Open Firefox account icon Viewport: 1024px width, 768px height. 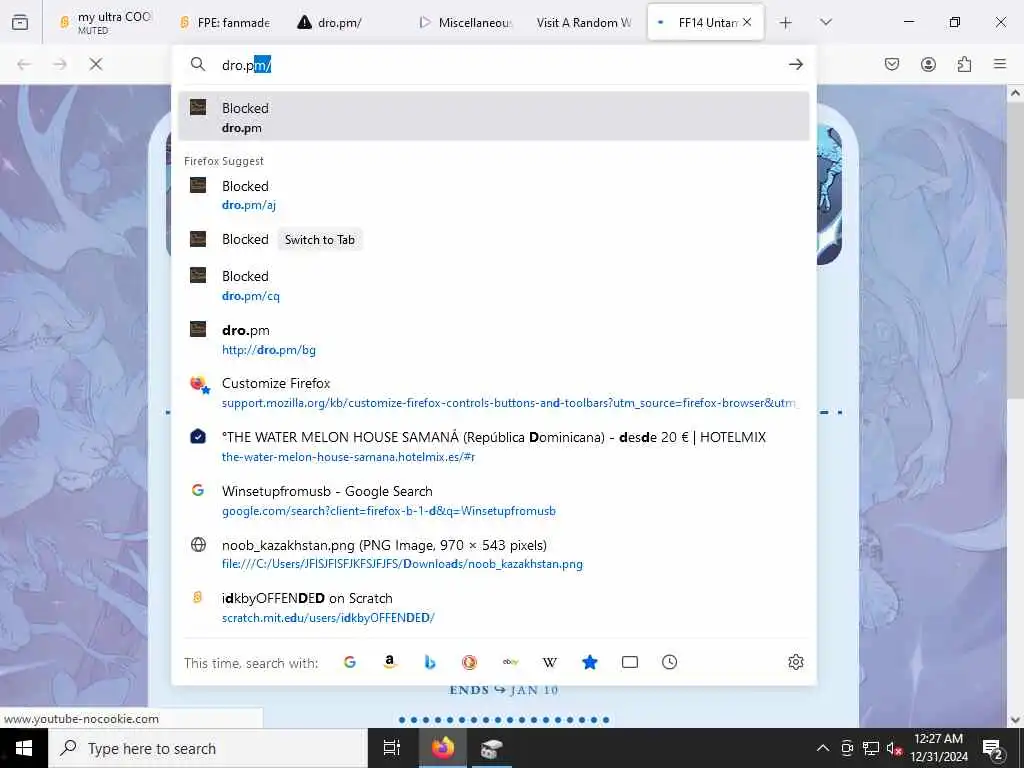coord(928,64)
